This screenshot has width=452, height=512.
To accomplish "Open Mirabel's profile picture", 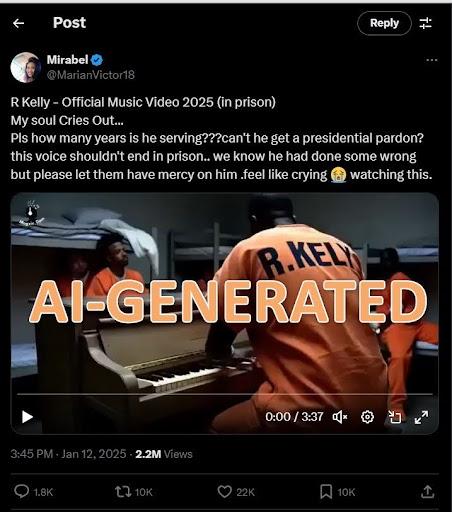I will tap(26, 67).
